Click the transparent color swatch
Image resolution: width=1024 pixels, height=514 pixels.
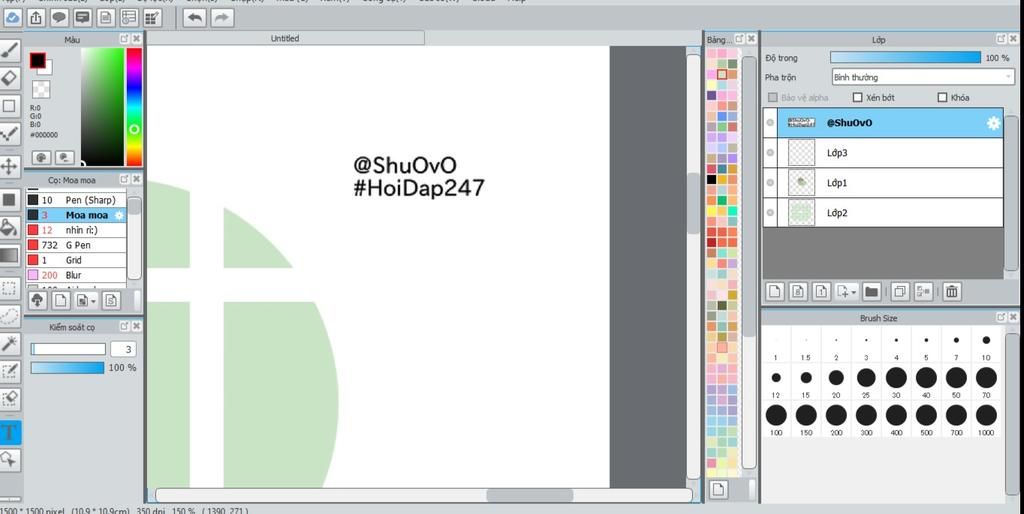pos(41,89)
